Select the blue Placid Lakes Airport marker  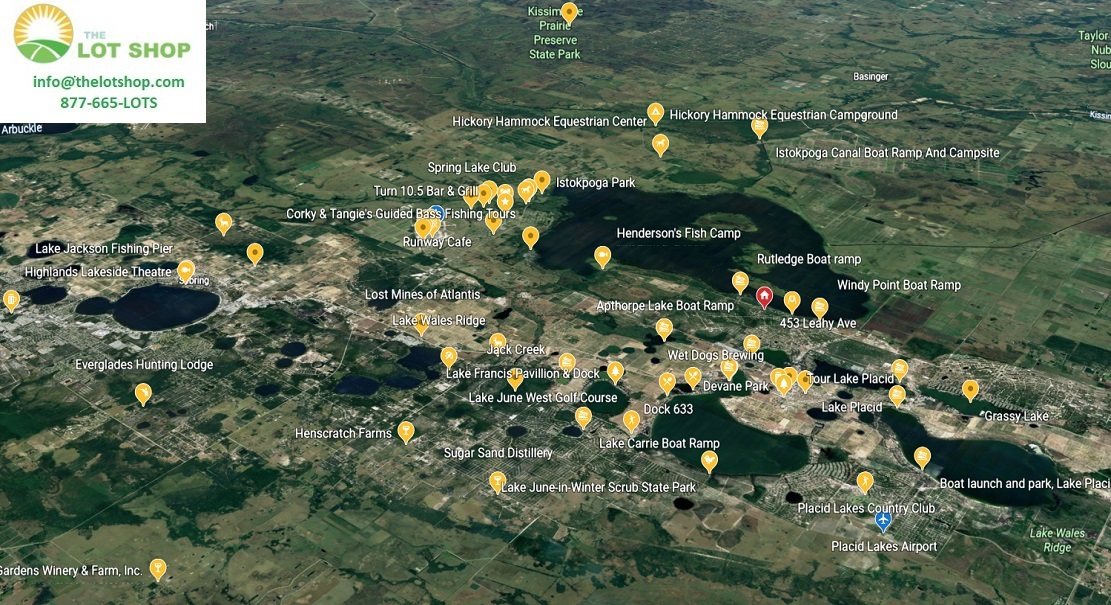tap(883, 521)
